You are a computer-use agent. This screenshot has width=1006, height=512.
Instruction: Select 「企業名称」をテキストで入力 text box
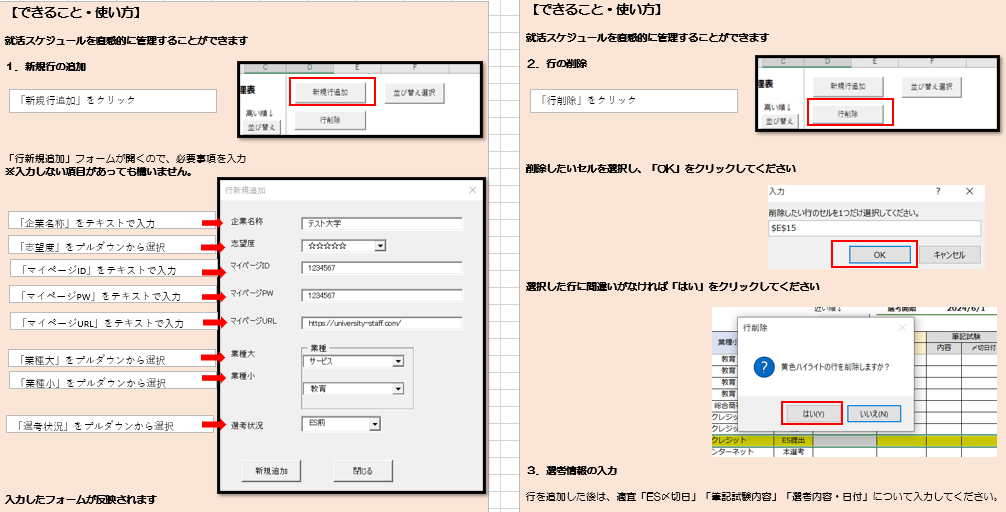112,221
